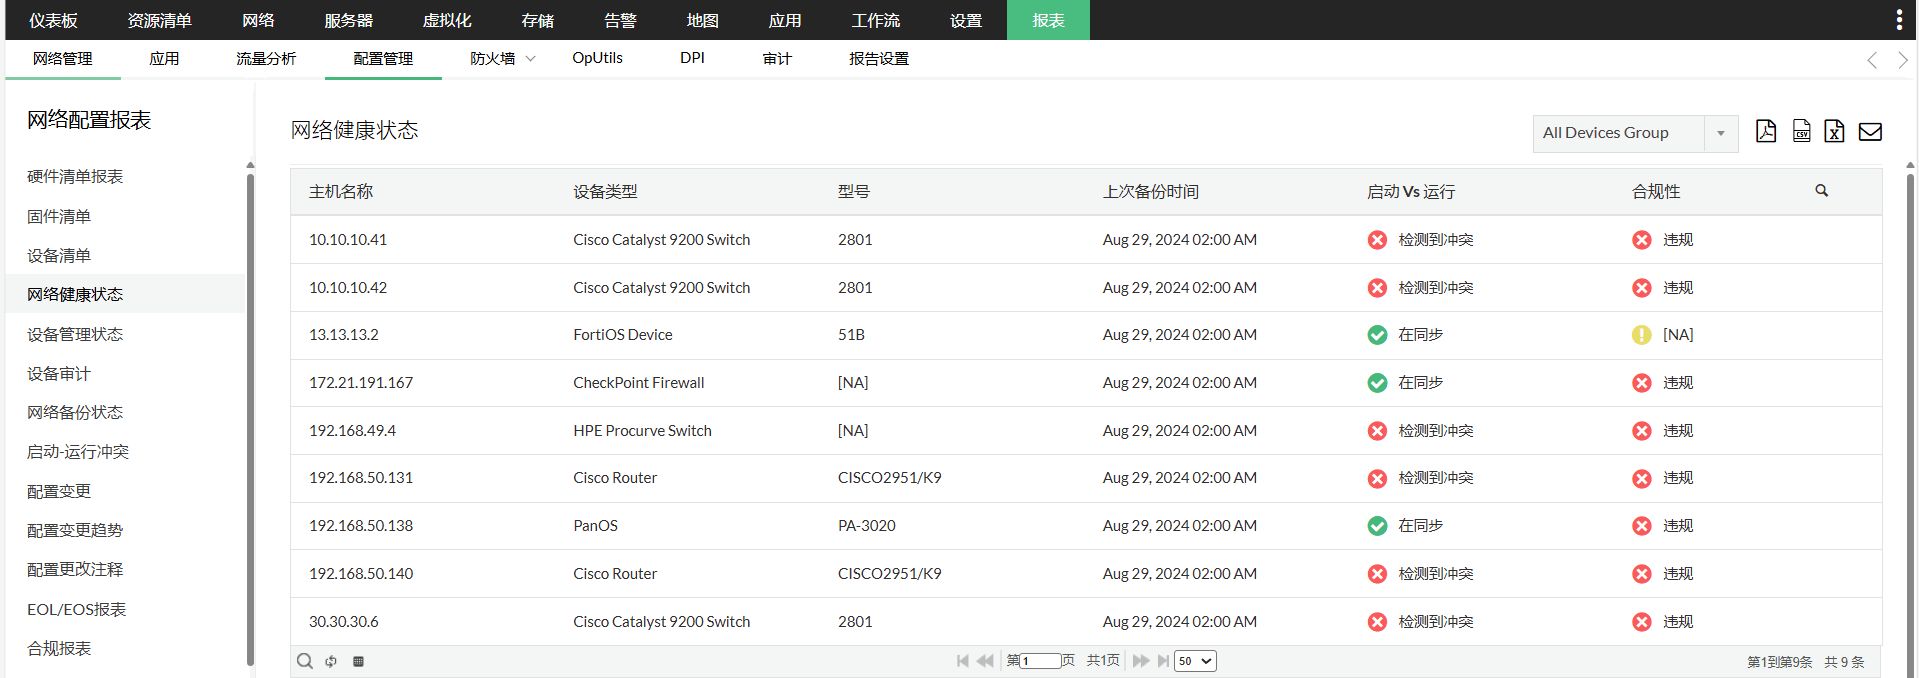Export report to Excel XLS
The height and width of the screenshot is (678, 1919).
pos(1834,131)
